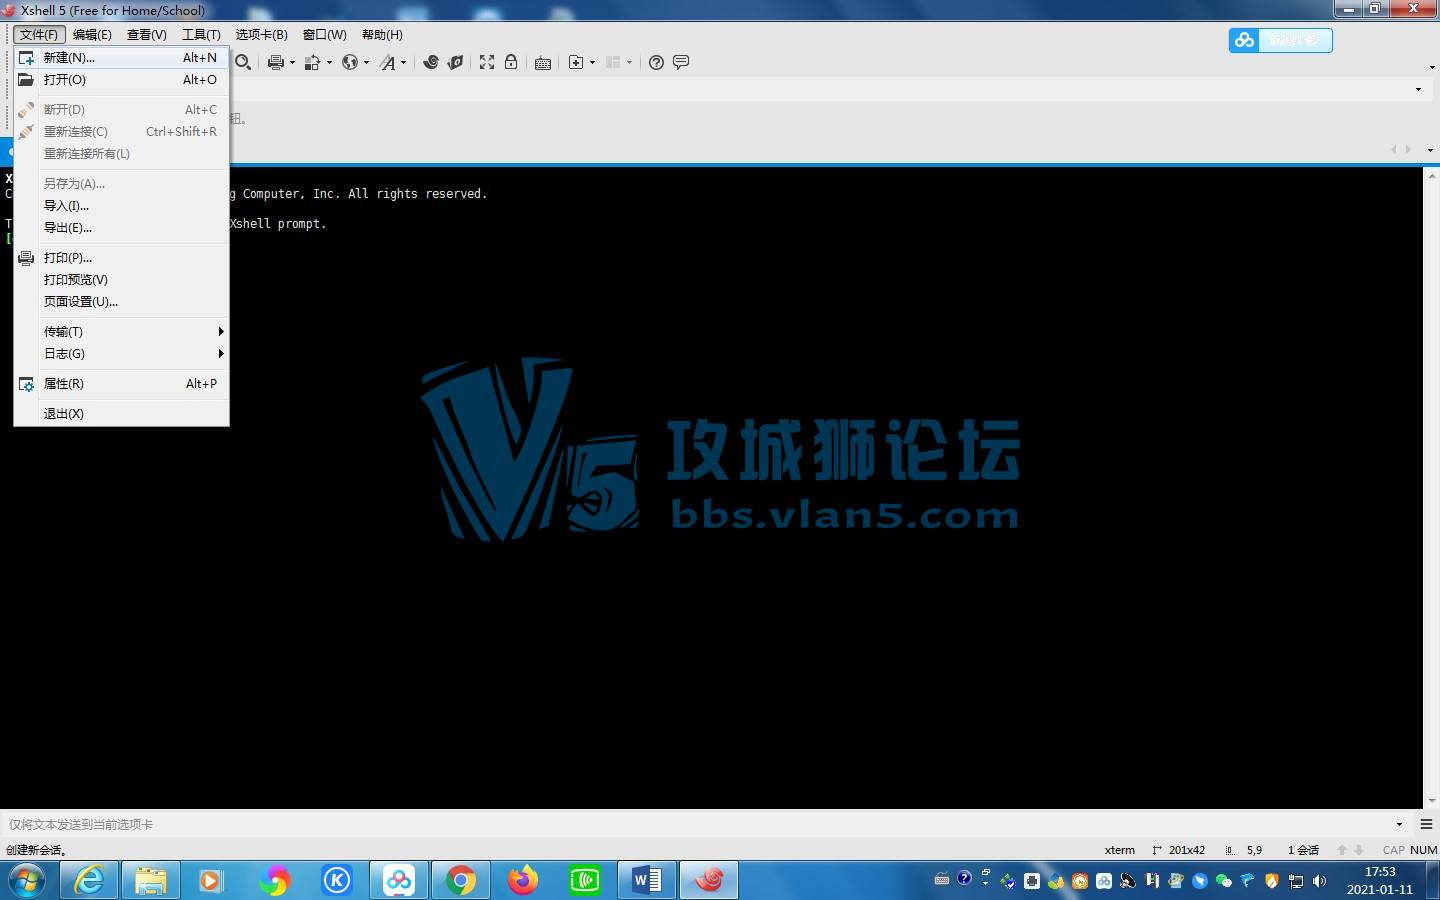
Task: Open Microsoft Word from taskbar
Action: 647,881
